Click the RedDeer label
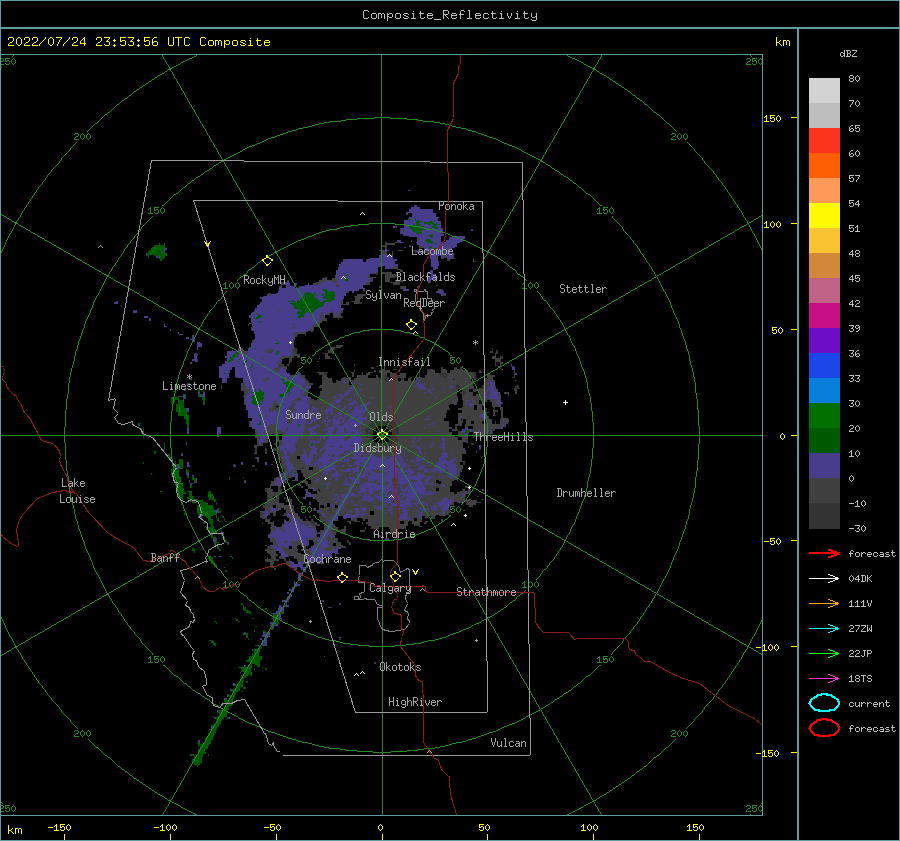The height and width of the screenshot is (841, 900). coord(424,303)
